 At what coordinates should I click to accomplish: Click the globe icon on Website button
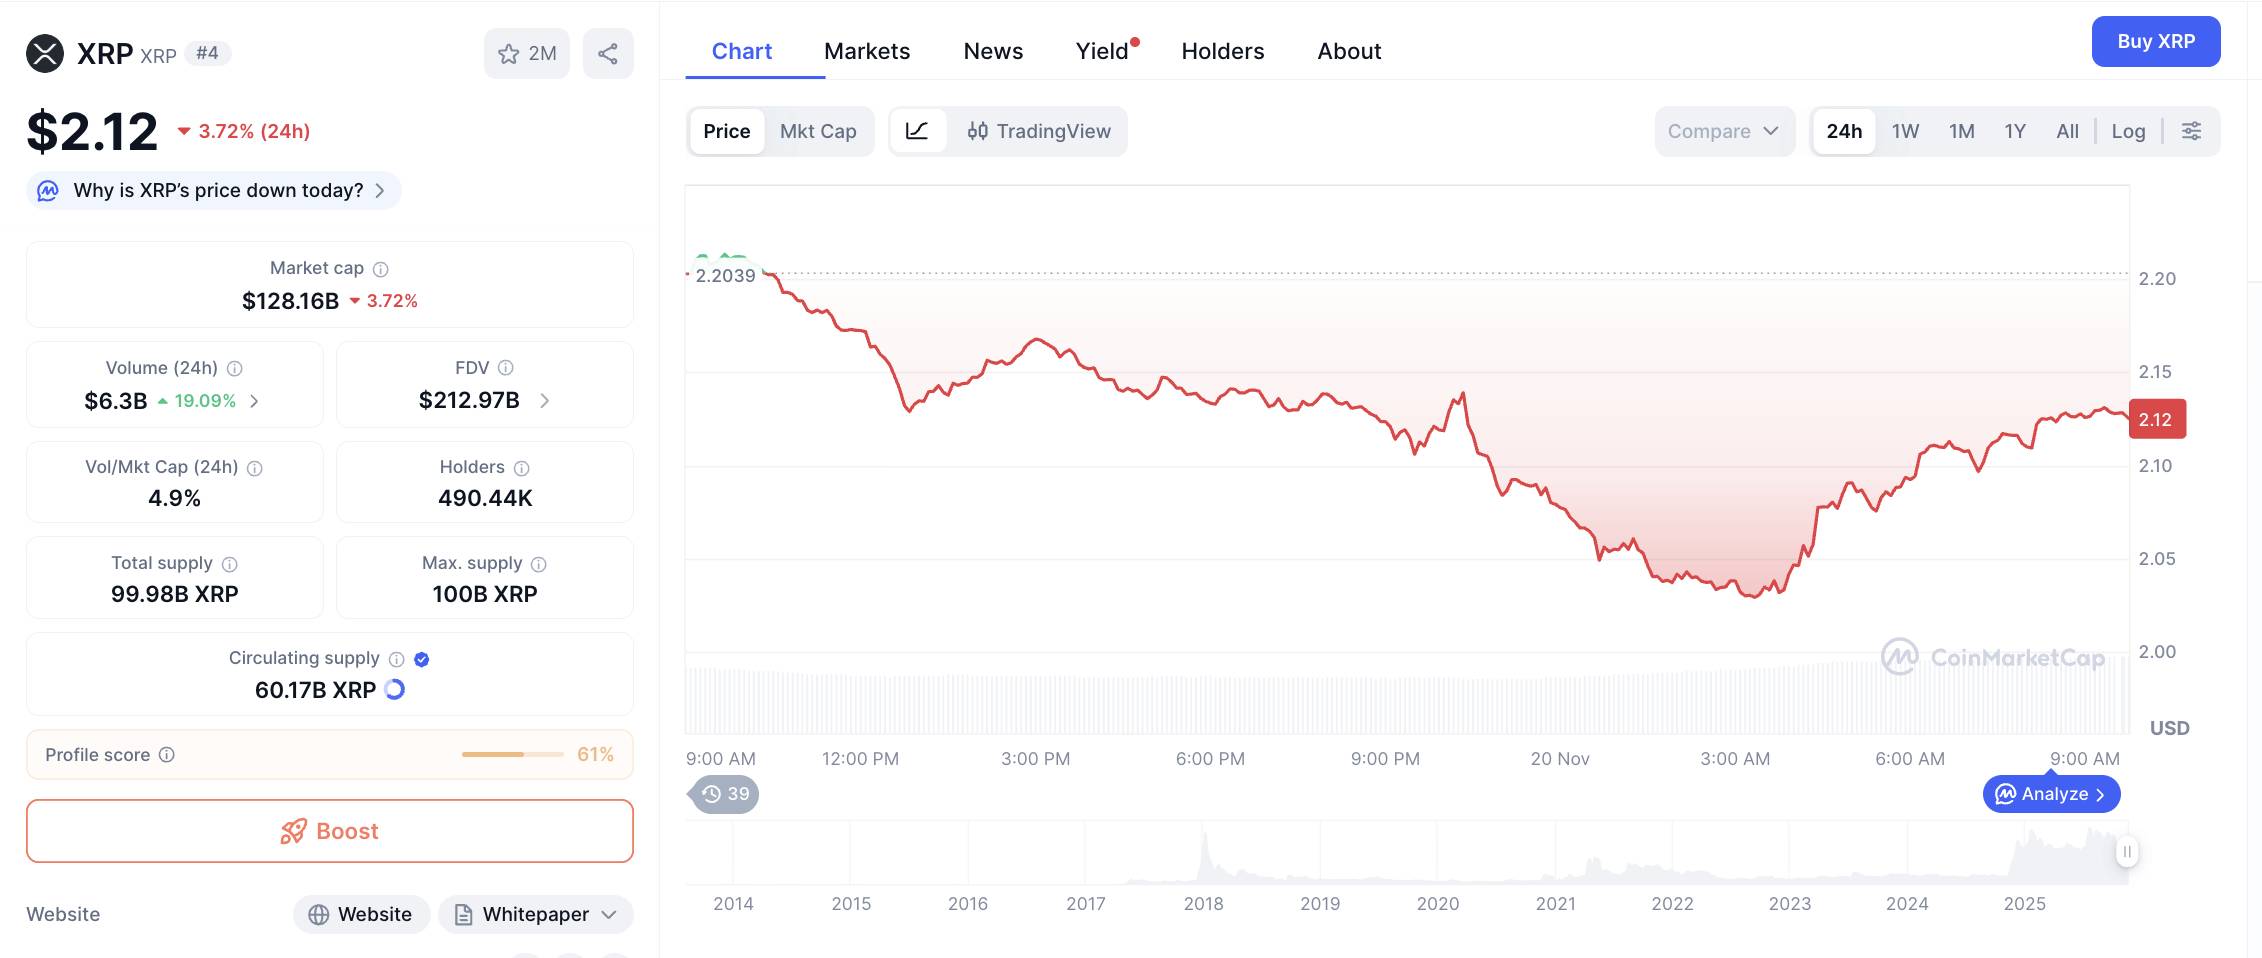click(318, 913)
